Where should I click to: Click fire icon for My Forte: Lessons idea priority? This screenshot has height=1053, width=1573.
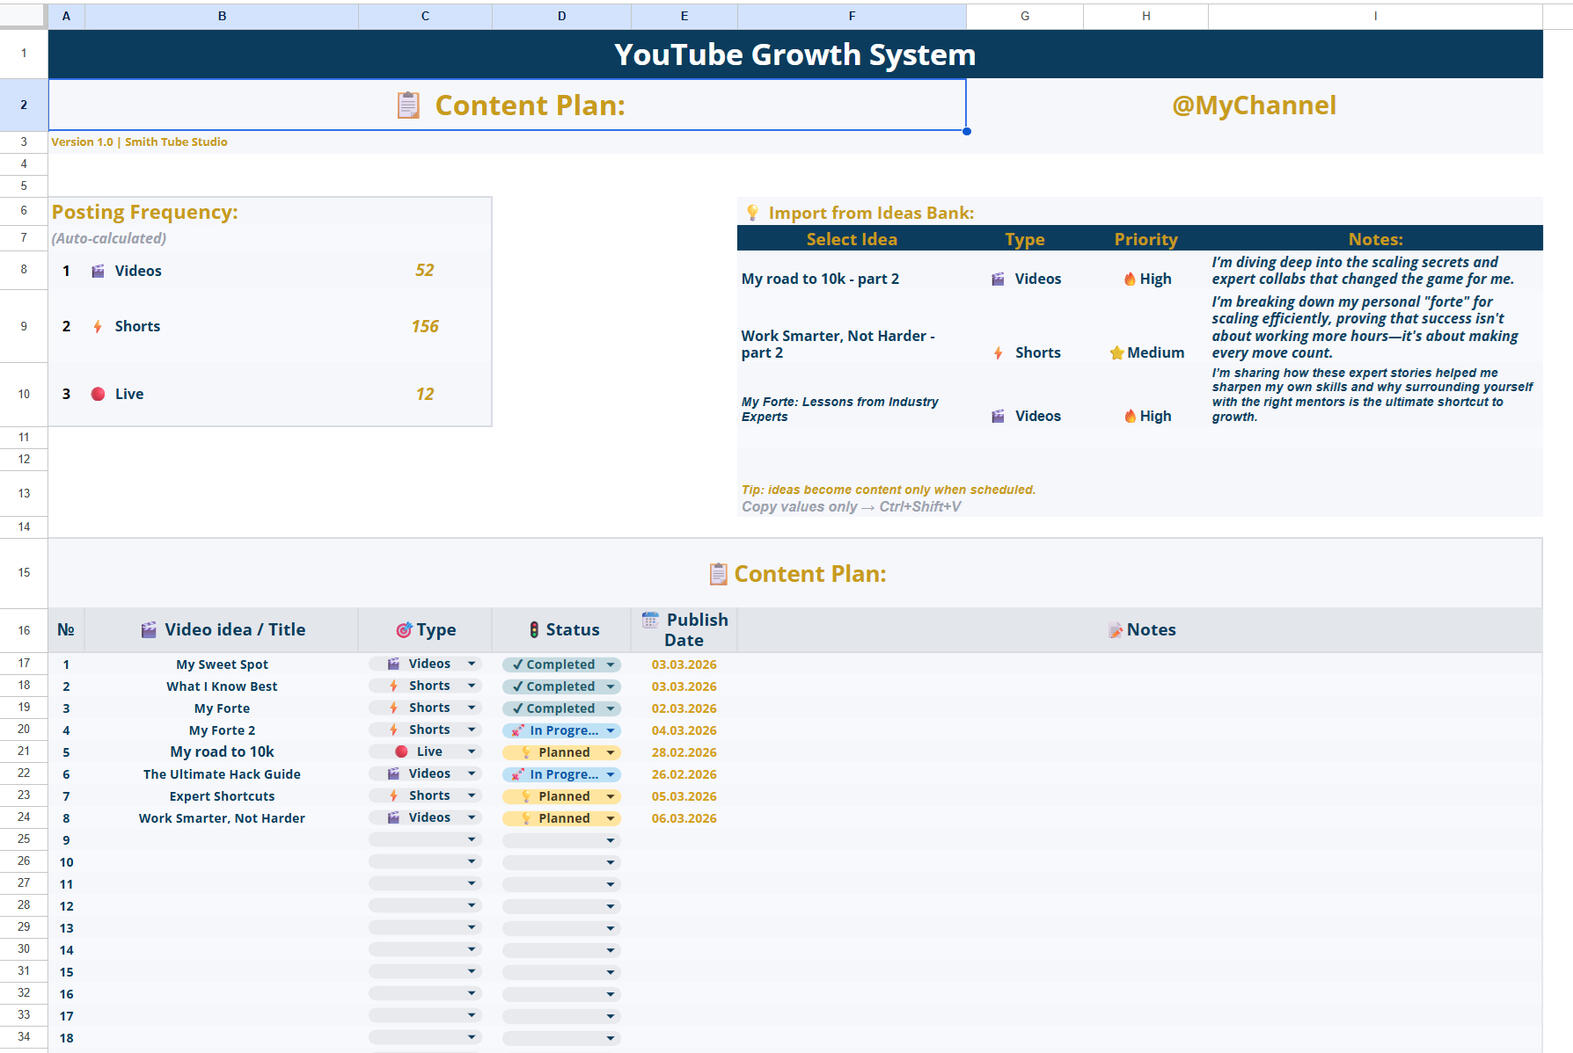point(1129,416)
